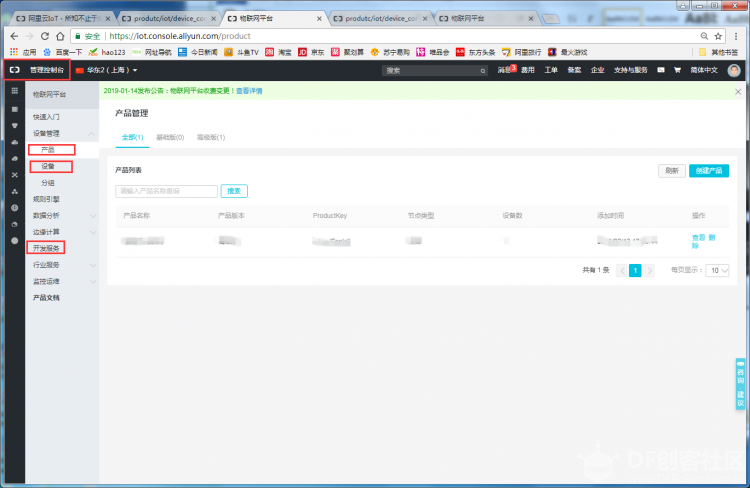Click the 创建产品 button
This screenshot has height=488, width=750.
(709, 171)
